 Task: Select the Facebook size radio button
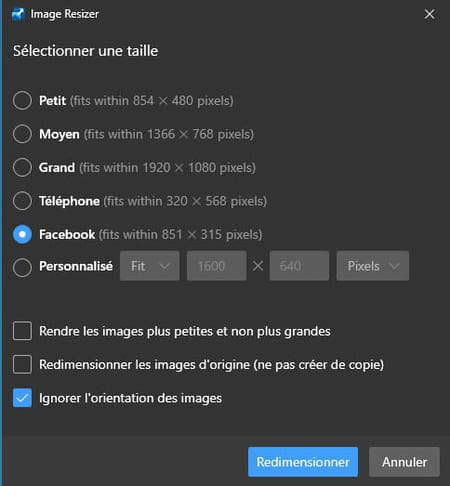22,234
